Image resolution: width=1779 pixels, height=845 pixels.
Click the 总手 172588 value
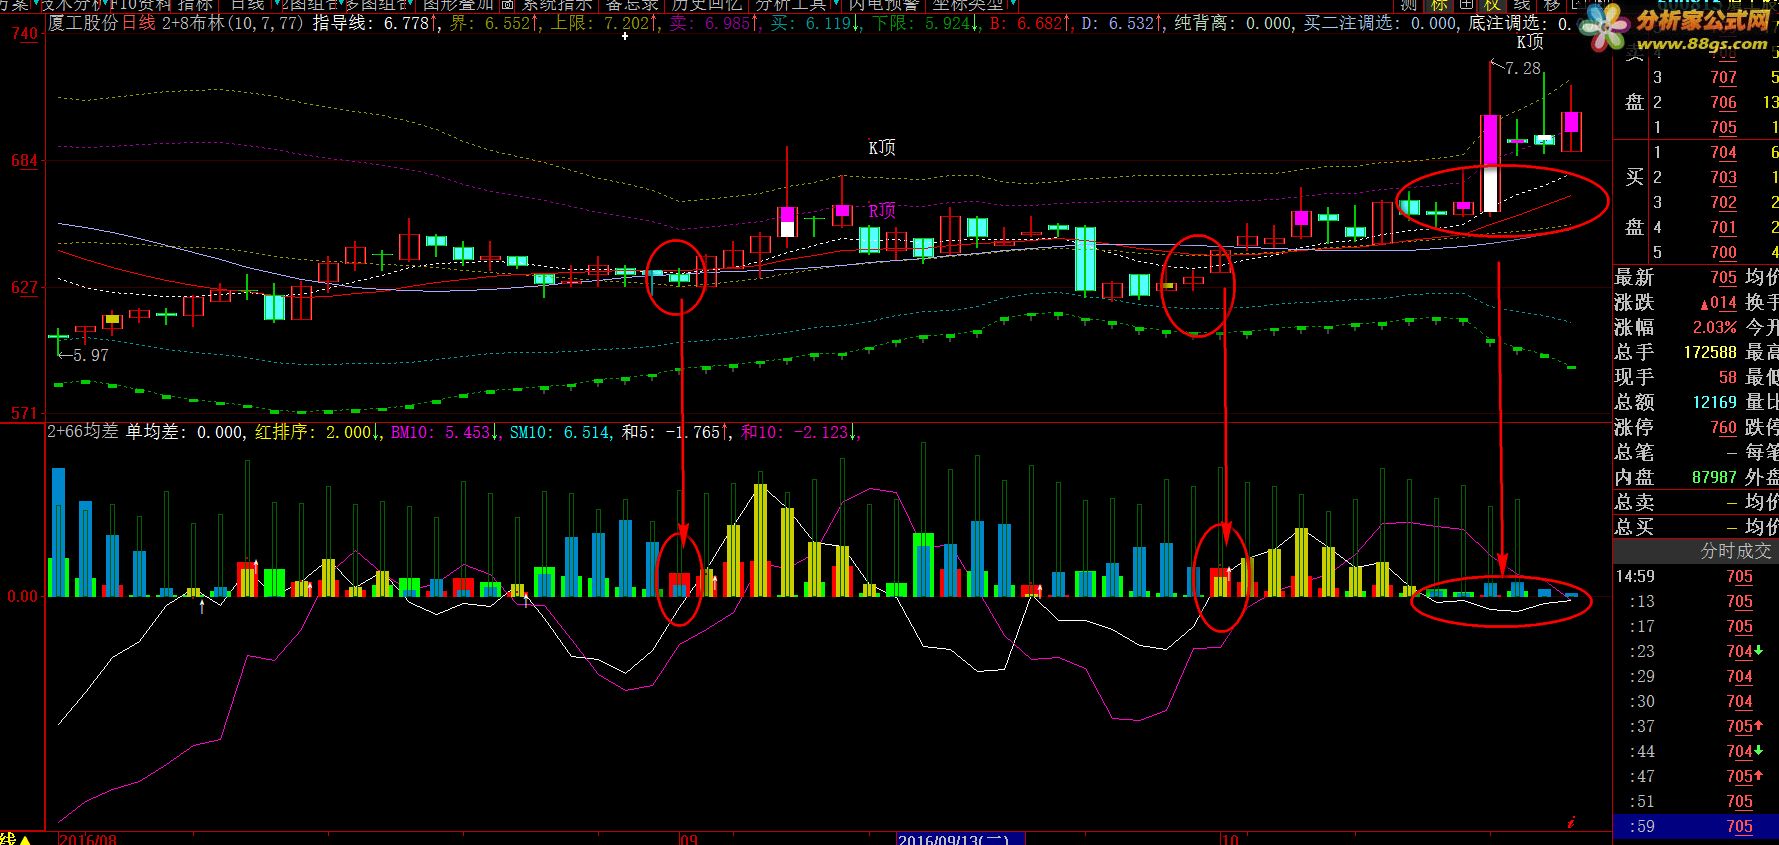[1710, 352]
